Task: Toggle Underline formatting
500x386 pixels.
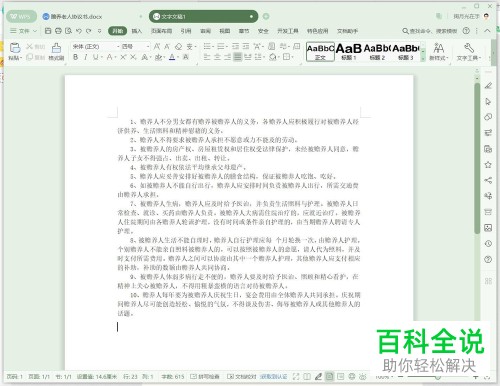Action: click(x=96, y=57)
